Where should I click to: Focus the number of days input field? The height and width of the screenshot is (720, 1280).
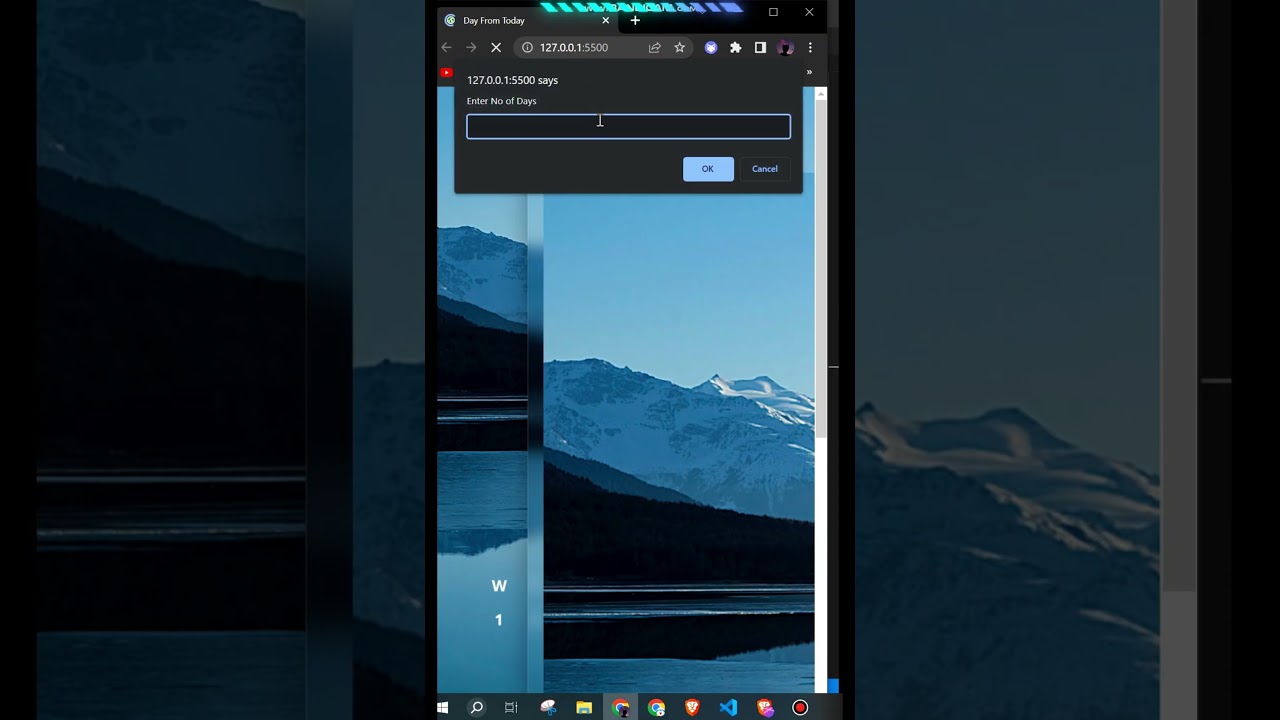pyautogui.click(x=628, y=126)
